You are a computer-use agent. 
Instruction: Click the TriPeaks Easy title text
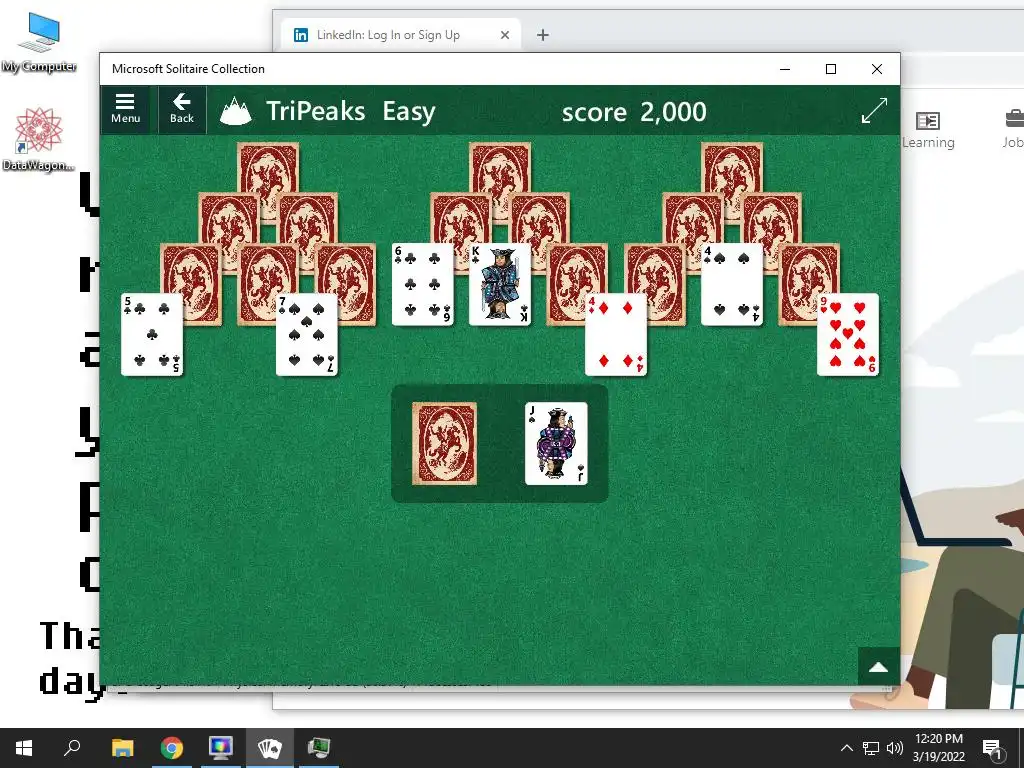pyautogui.click(x=351, y=111)
